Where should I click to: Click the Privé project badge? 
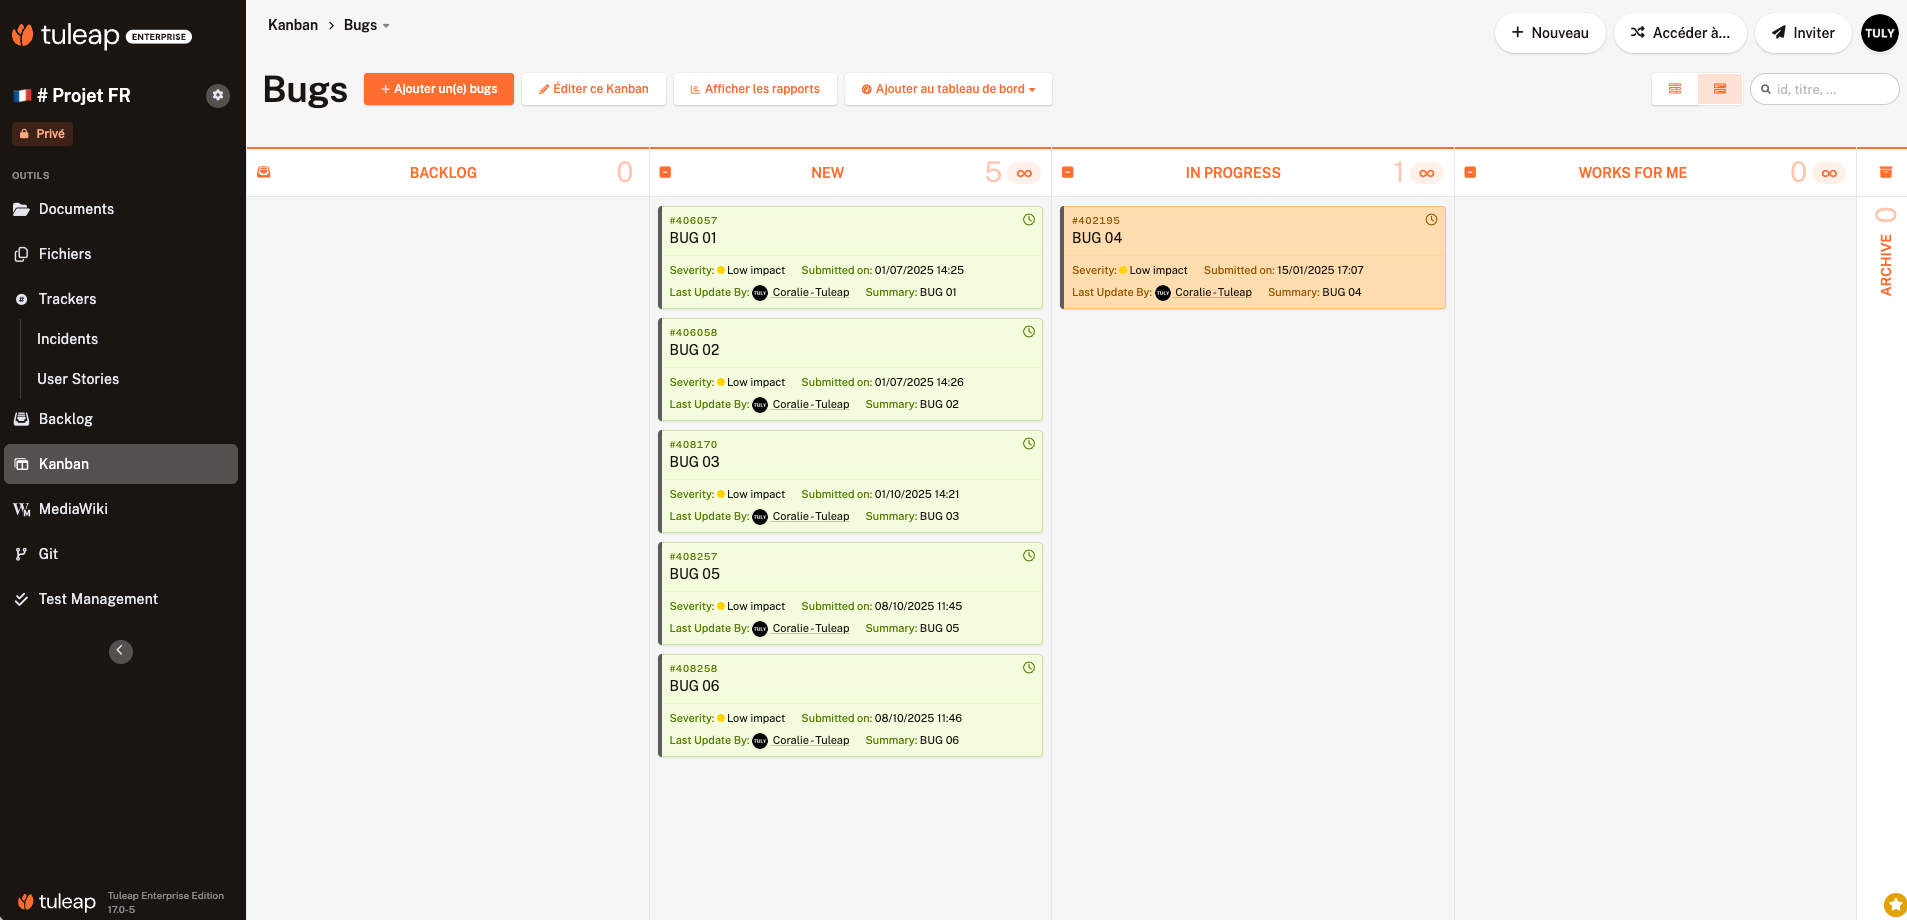click(43, 134)
